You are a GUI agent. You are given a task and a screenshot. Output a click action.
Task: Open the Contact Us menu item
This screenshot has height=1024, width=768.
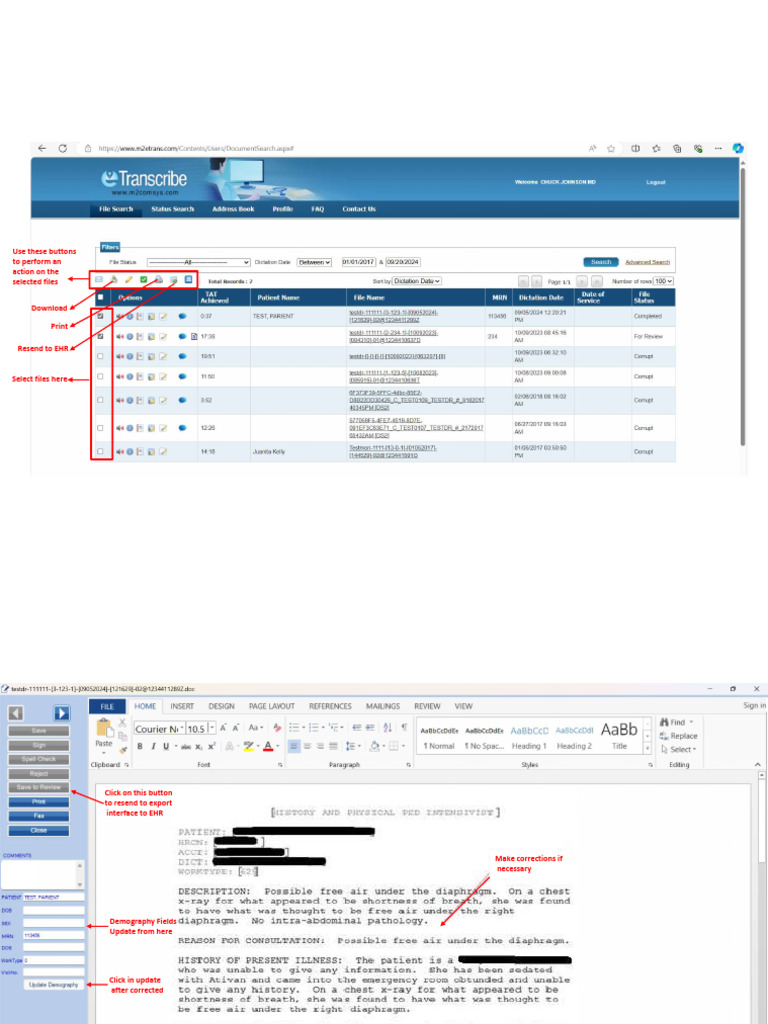coord(359,210)
